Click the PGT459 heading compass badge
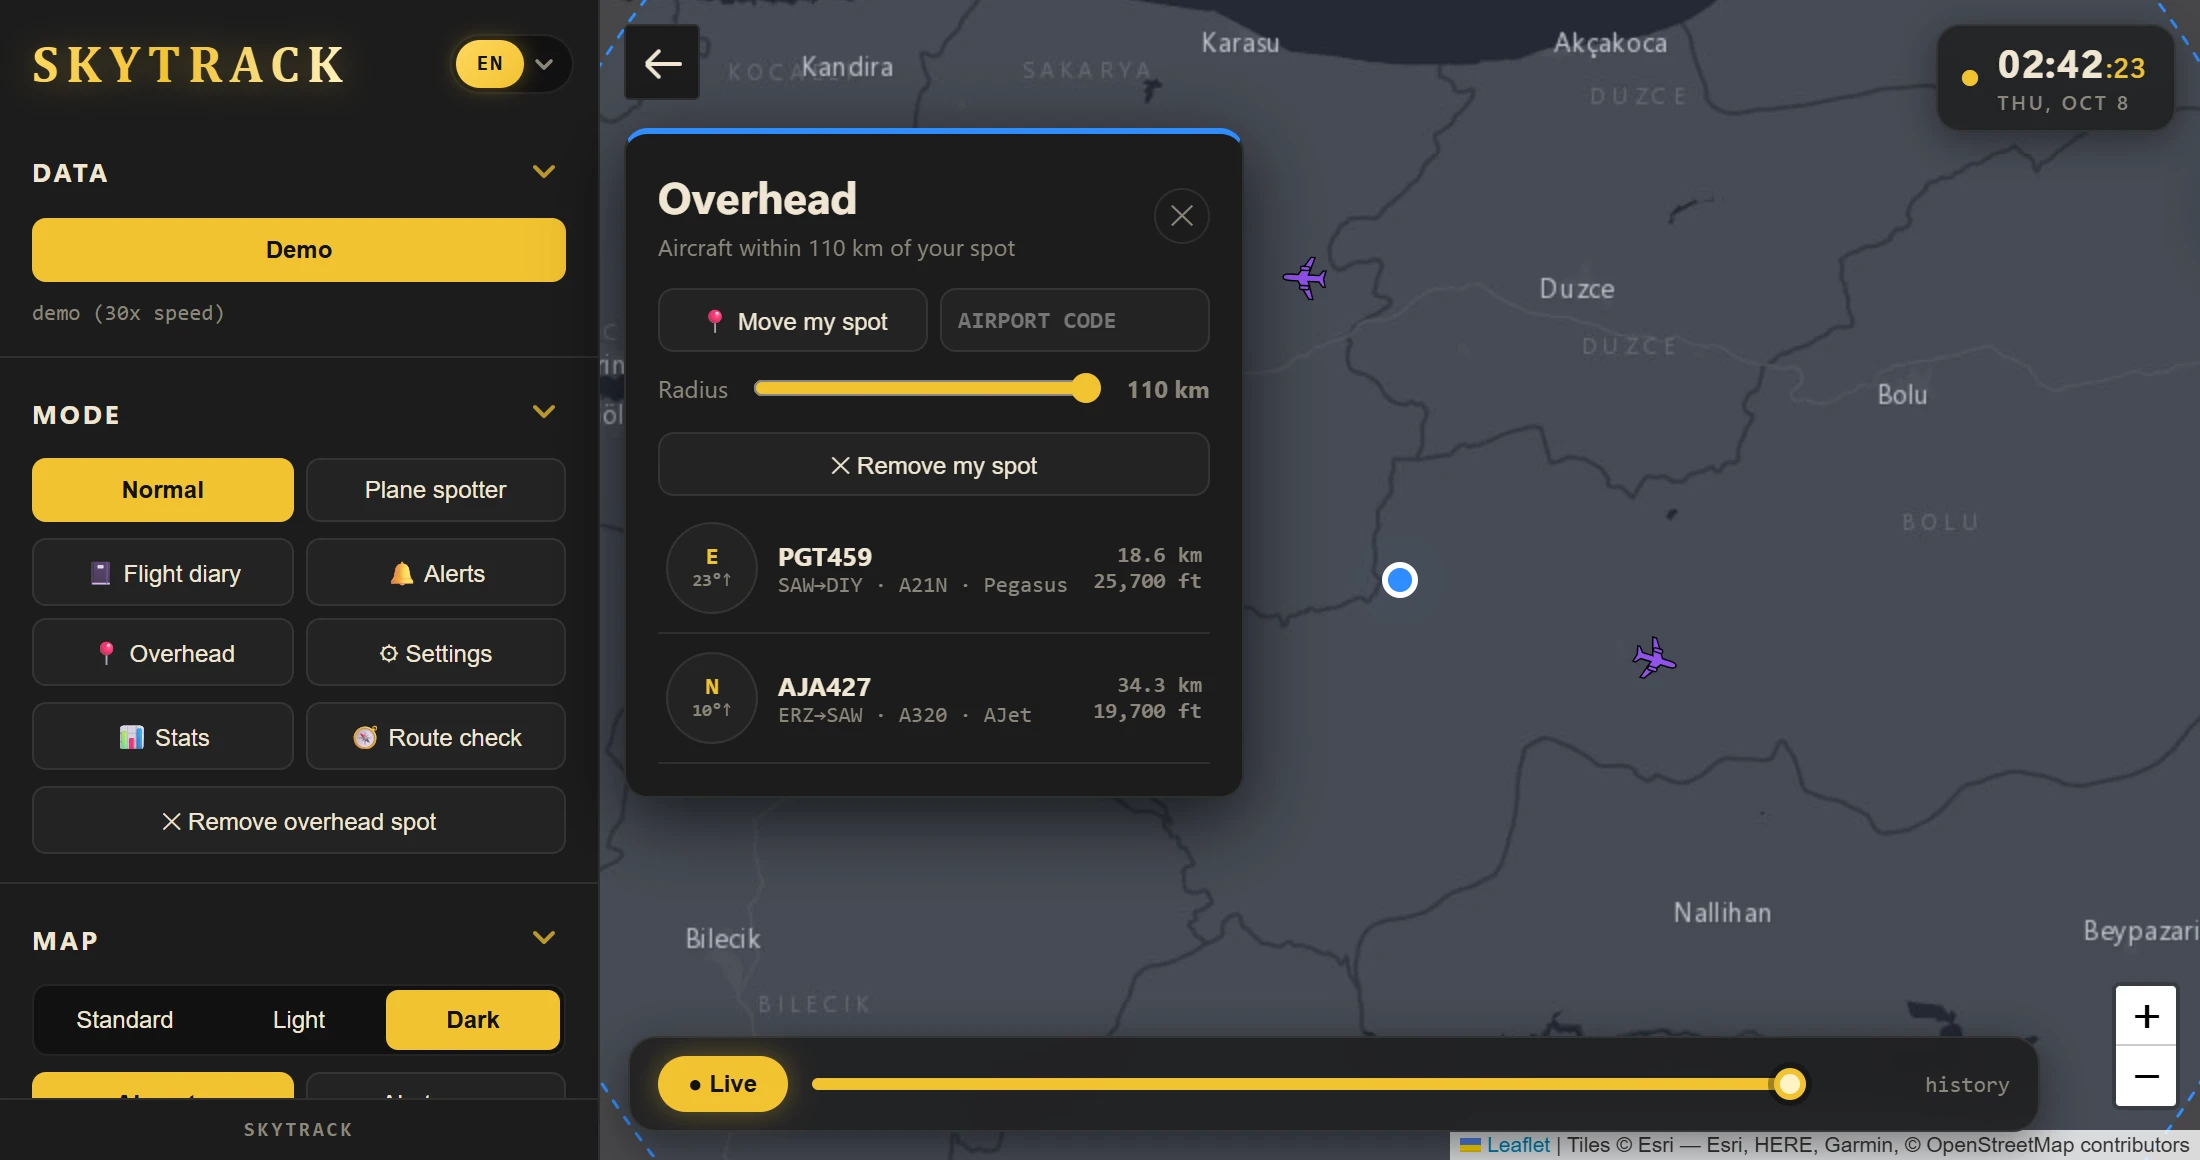This screenshot has width=2200, height=1160. coord(712,567)
